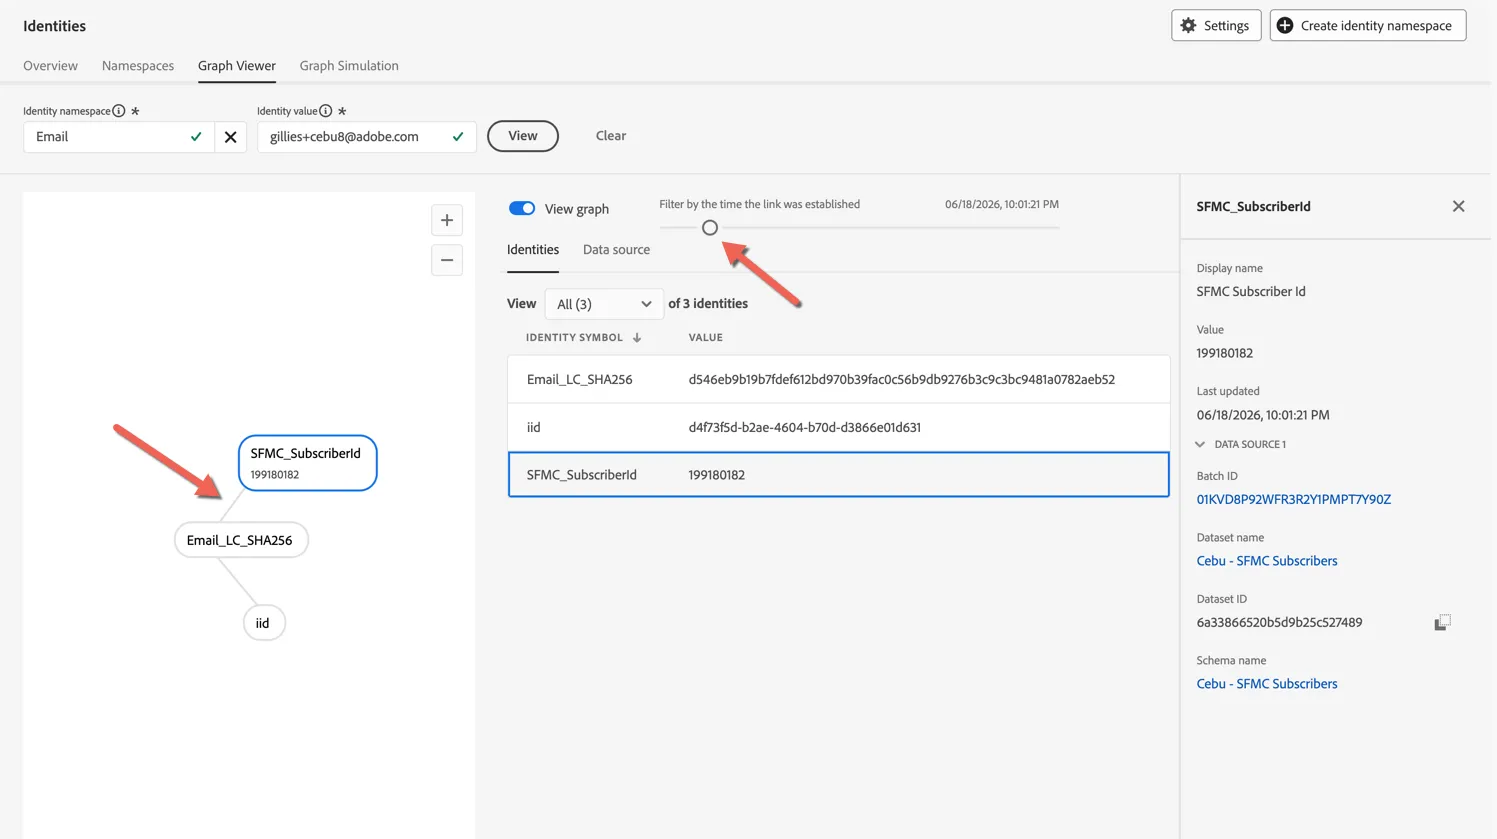This screenshot has height=839, width=1497.
Task: Select the iid table row
Action: tap(838, 427)
